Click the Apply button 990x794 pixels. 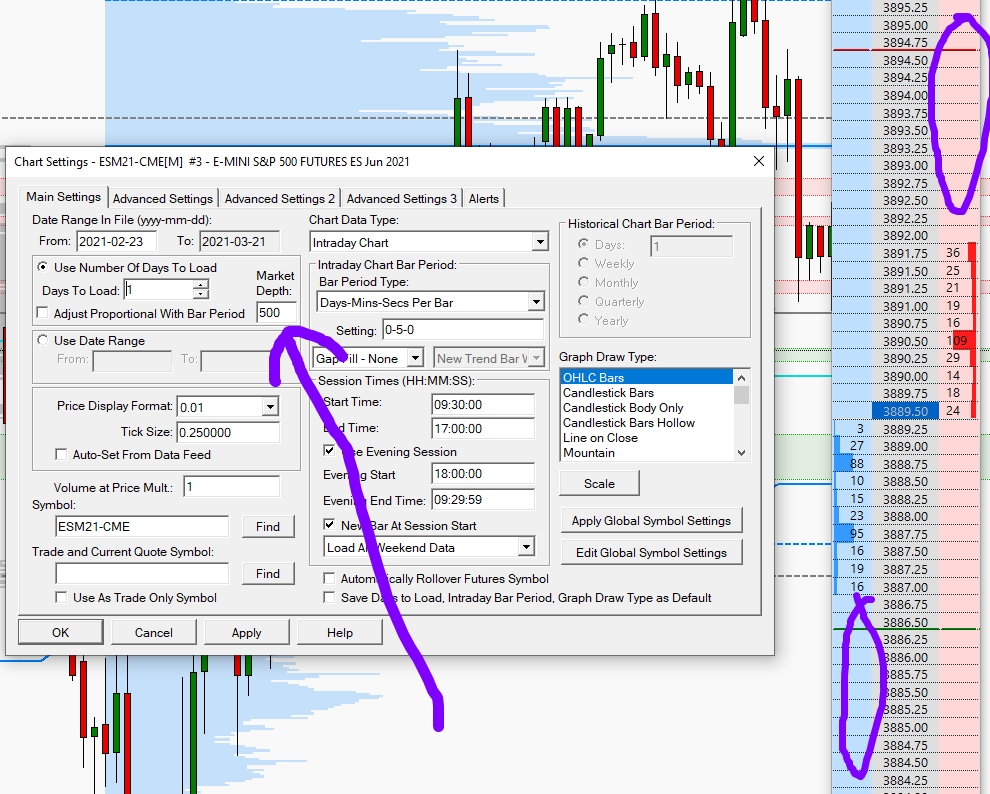246,632
